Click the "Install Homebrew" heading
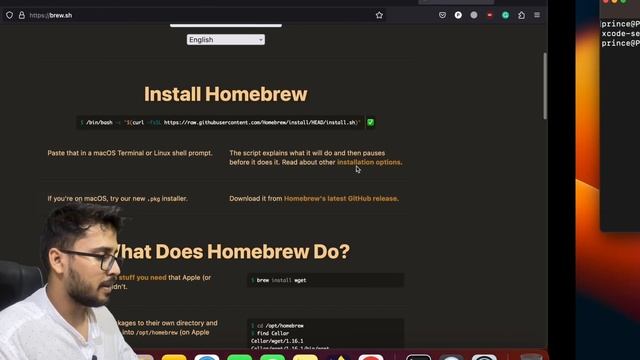 225,94
